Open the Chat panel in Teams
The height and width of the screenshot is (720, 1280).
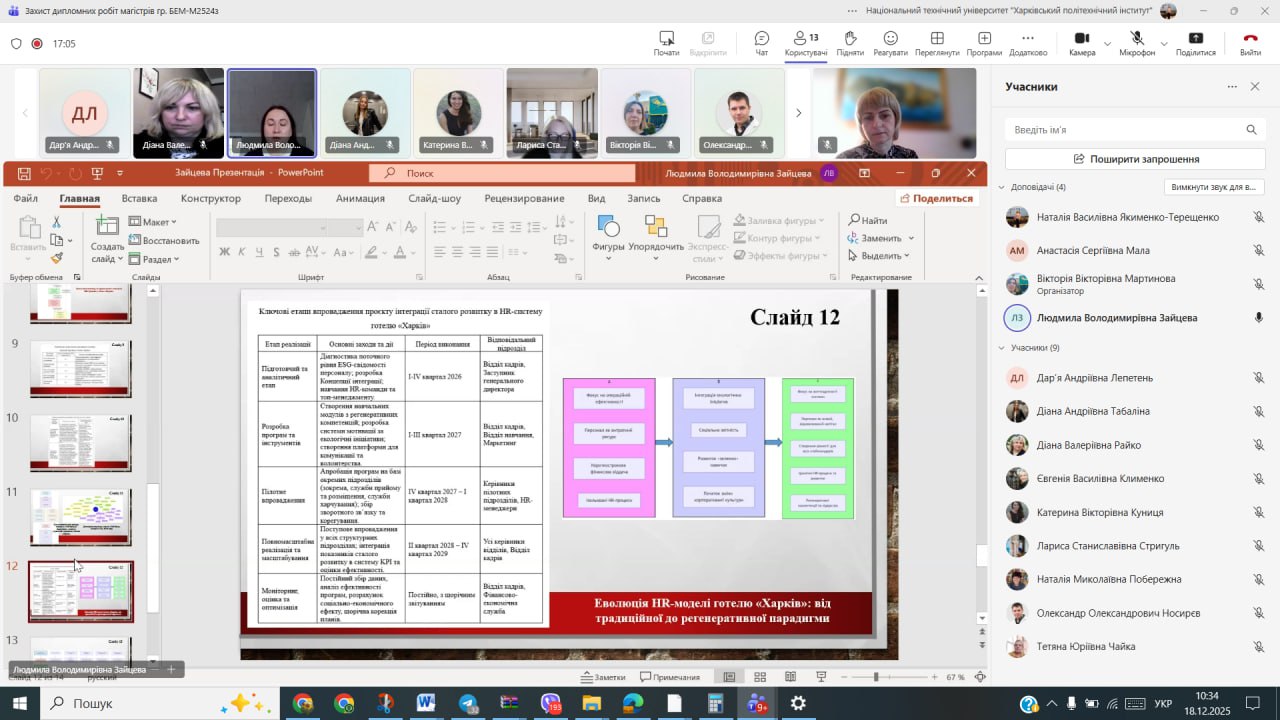(x=761, y=43)
